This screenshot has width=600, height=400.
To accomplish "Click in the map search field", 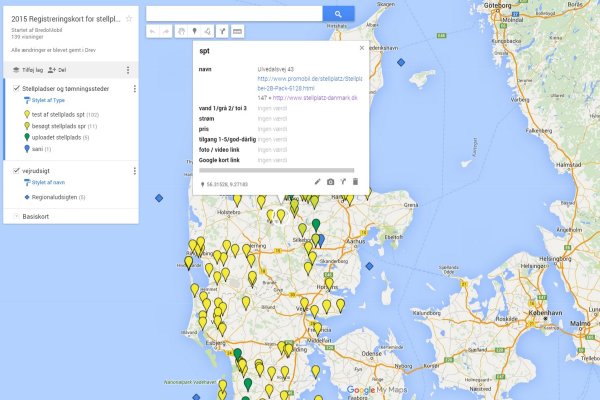I will 234,14.
